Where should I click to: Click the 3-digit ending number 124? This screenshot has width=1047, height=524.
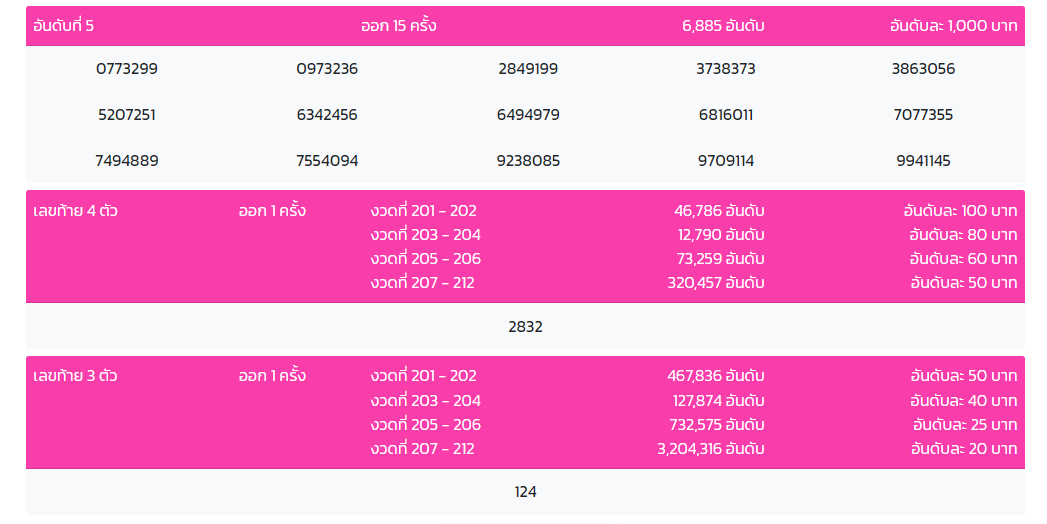coord(526,492)
